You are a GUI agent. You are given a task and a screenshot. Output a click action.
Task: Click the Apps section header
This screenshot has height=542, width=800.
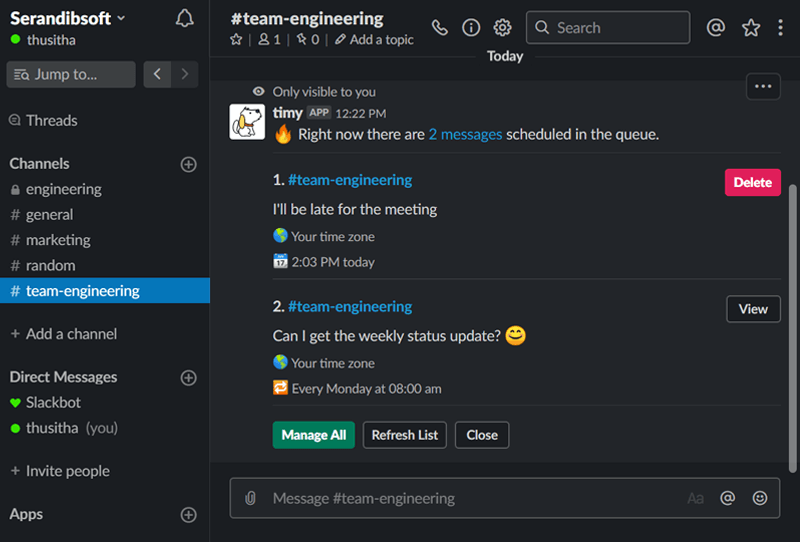[26, 514]
